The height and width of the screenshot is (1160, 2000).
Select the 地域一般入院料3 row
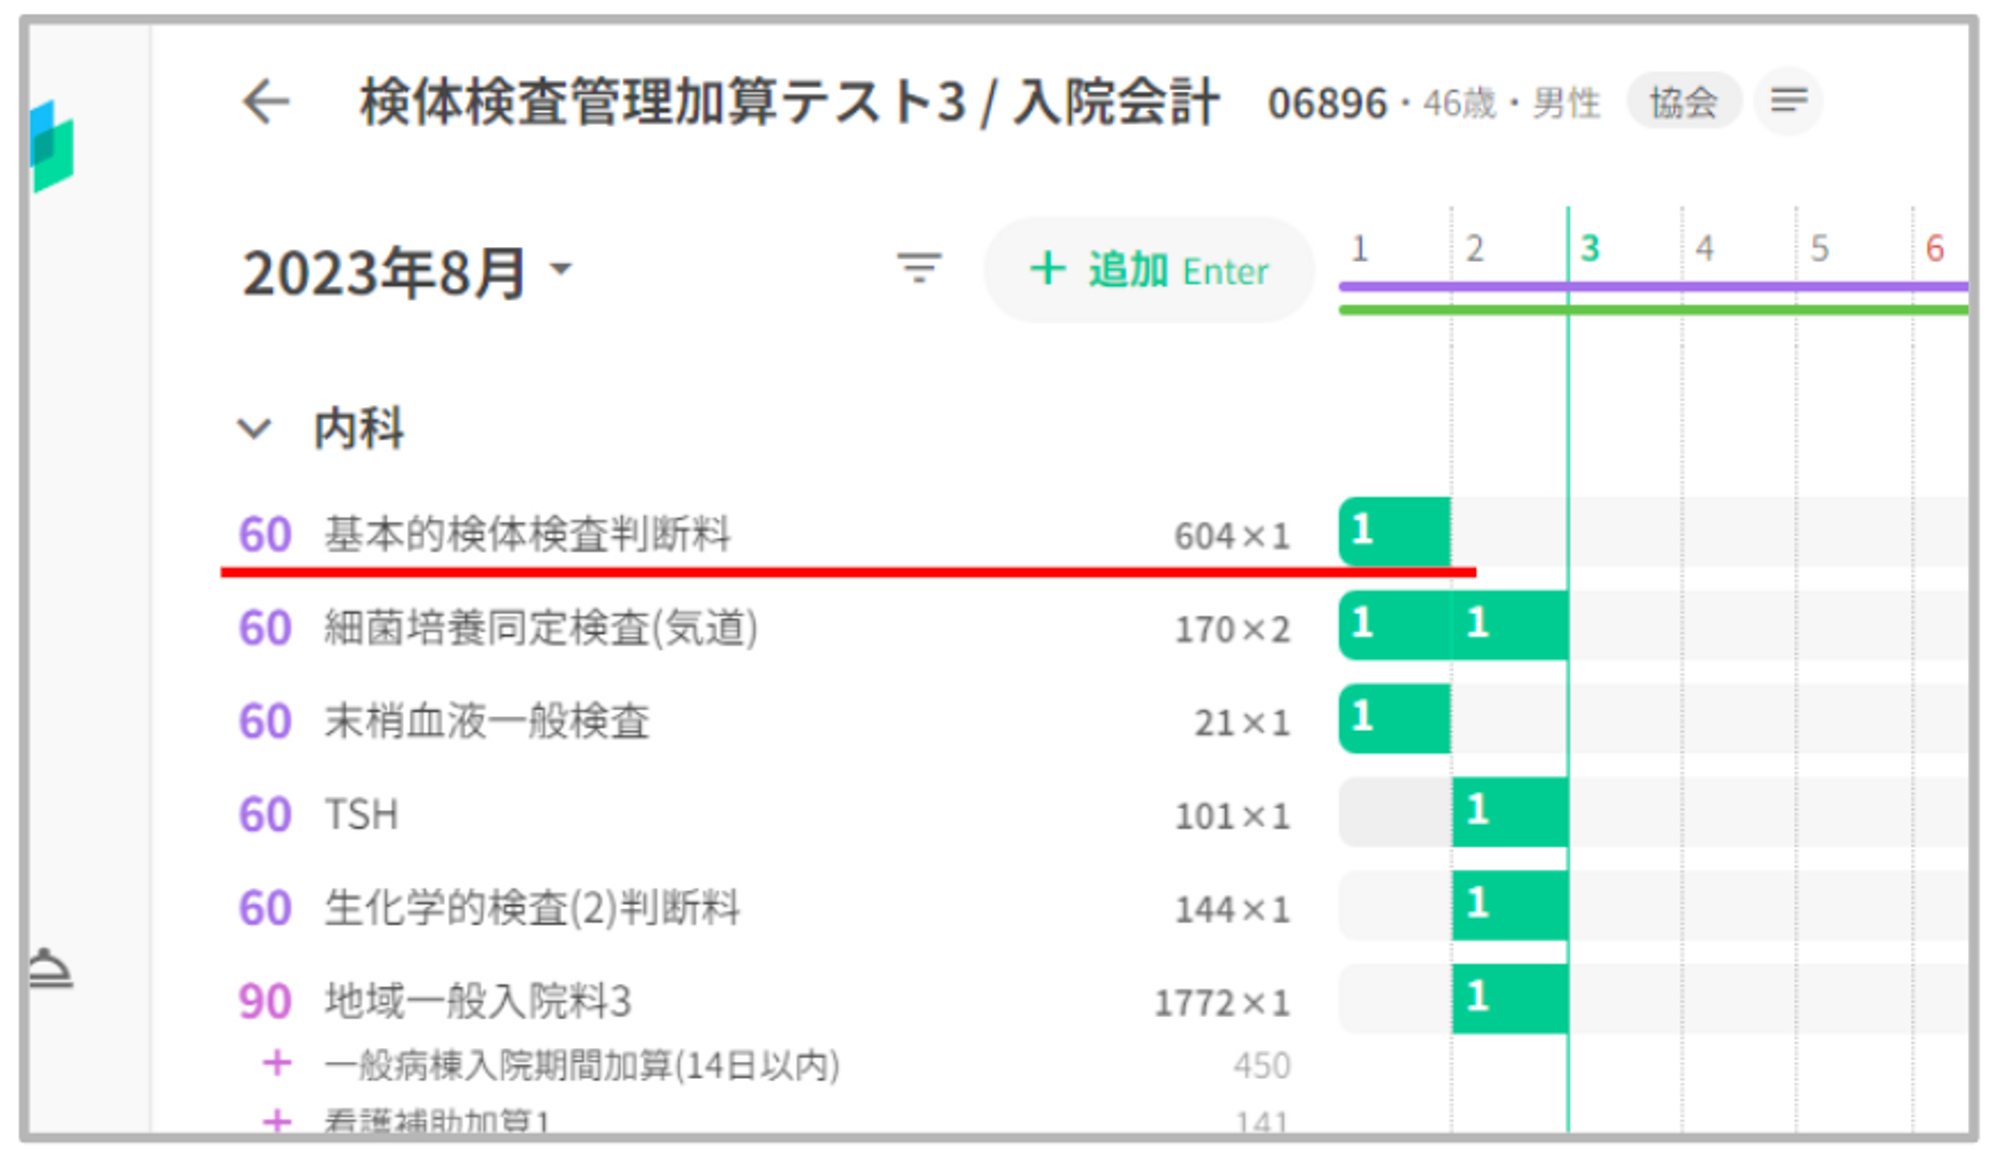[x=478, y=1001]
